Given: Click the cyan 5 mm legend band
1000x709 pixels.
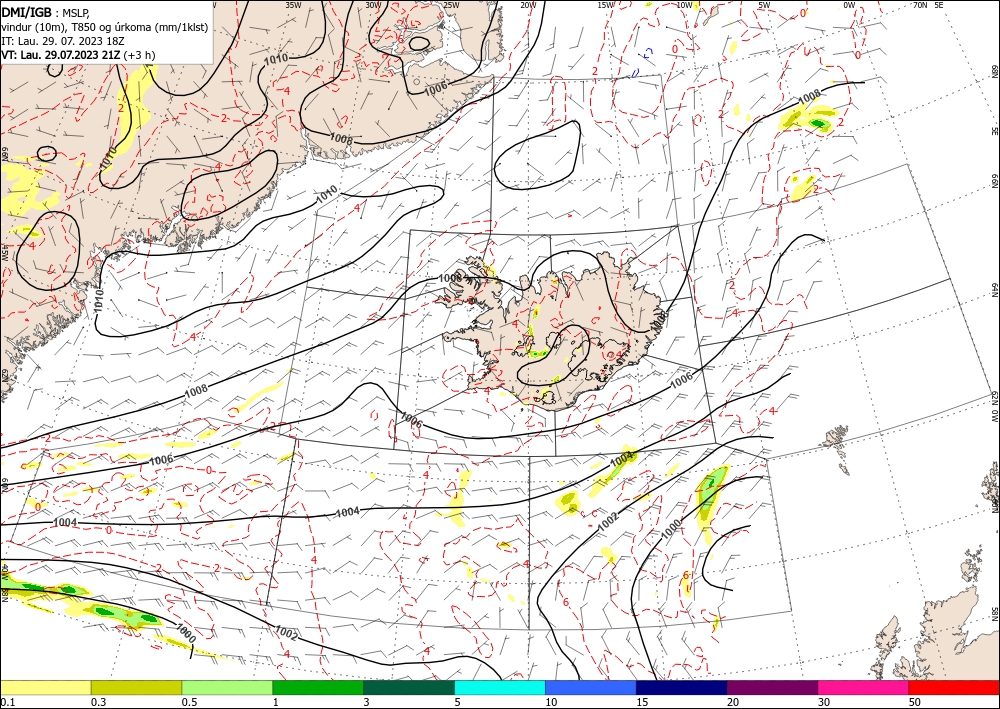Looking at the screenshot, I should pyautogui.click(x=500, y=687).
